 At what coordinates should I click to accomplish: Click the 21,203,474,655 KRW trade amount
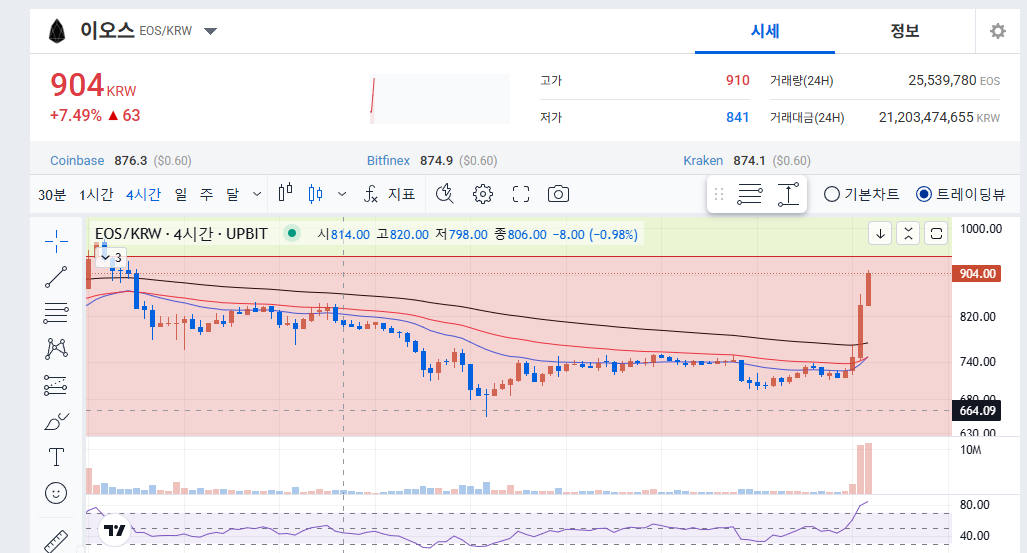(x=939, y=117)
